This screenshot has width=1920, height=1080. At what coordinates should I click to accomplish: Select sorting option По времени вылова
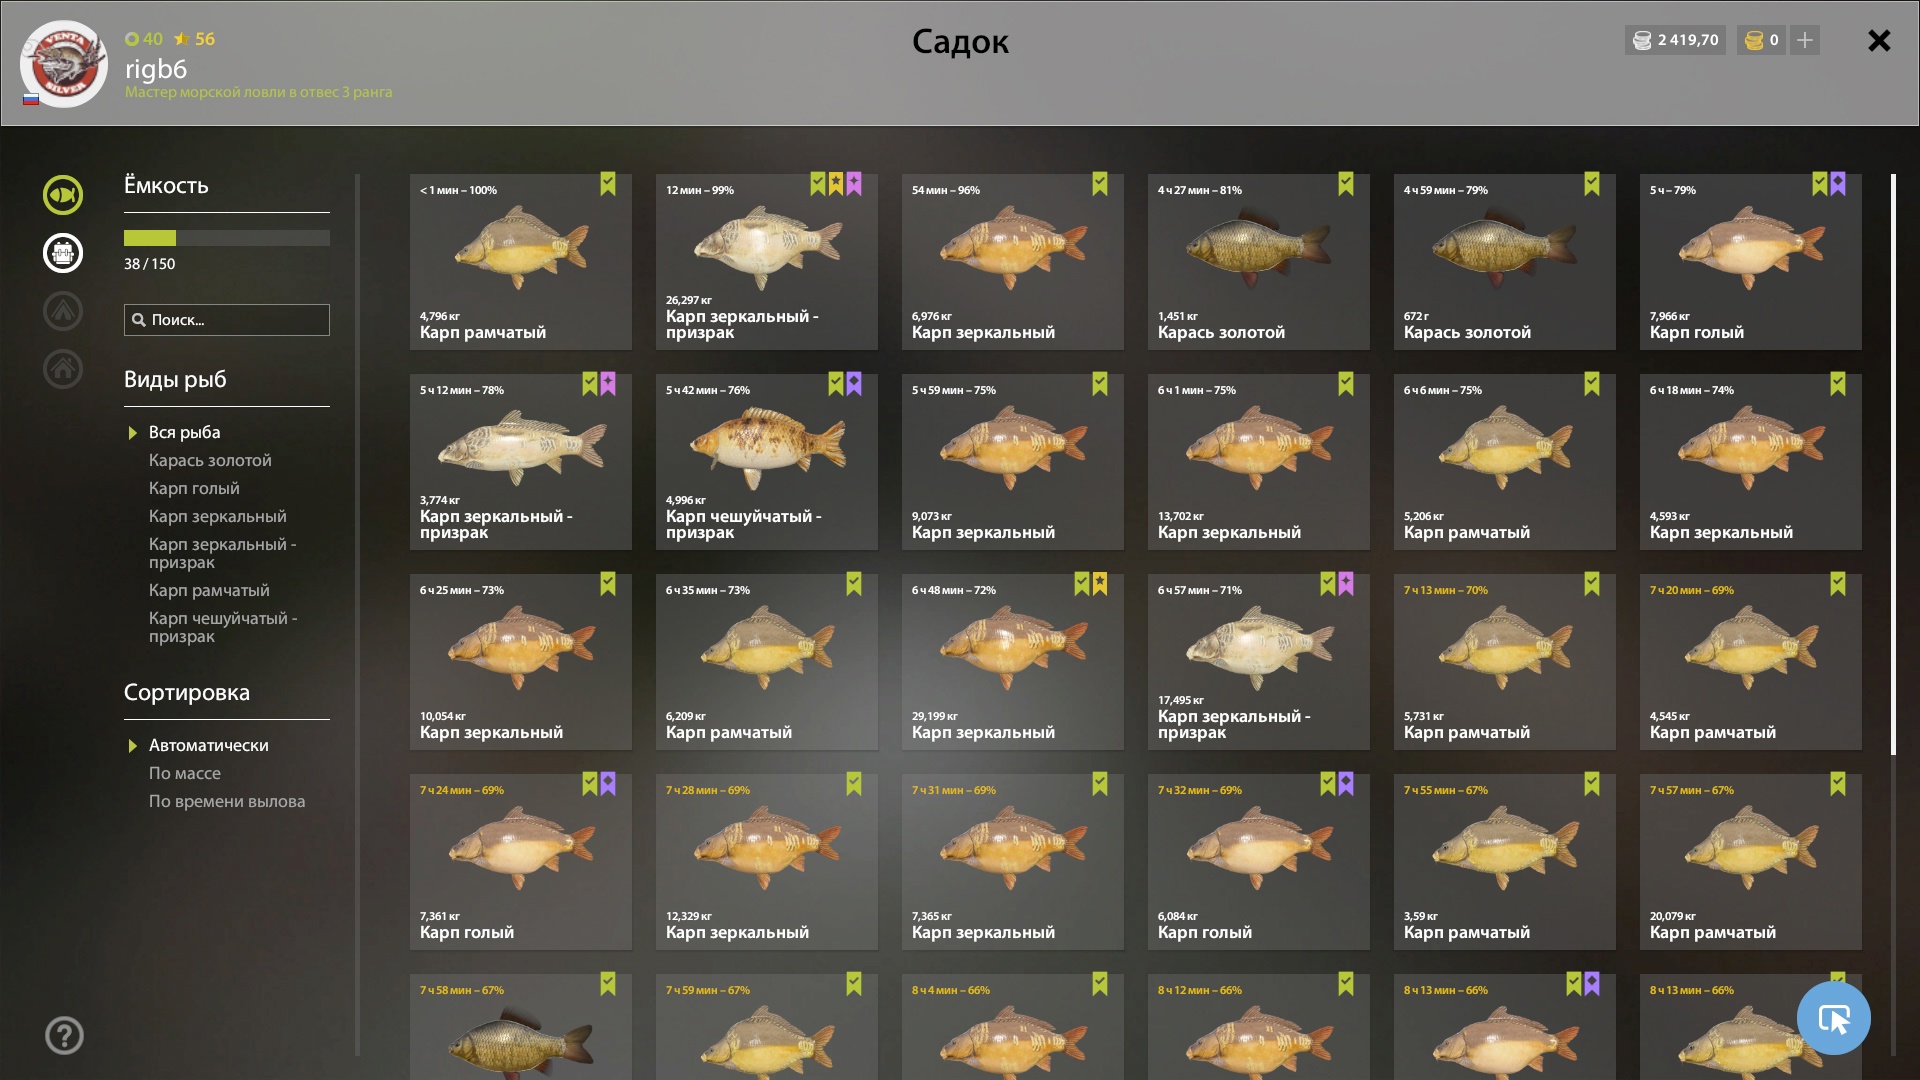[227, 801]
